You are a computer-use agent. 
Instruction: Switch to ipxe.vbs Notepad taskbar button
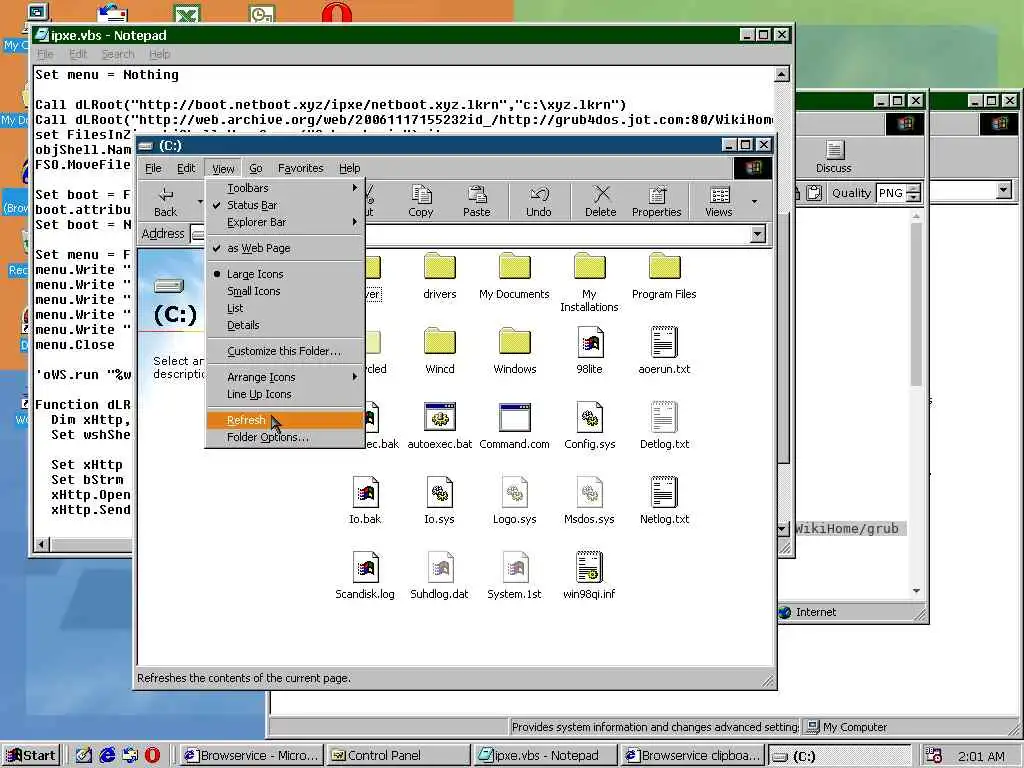click(545, 756)
